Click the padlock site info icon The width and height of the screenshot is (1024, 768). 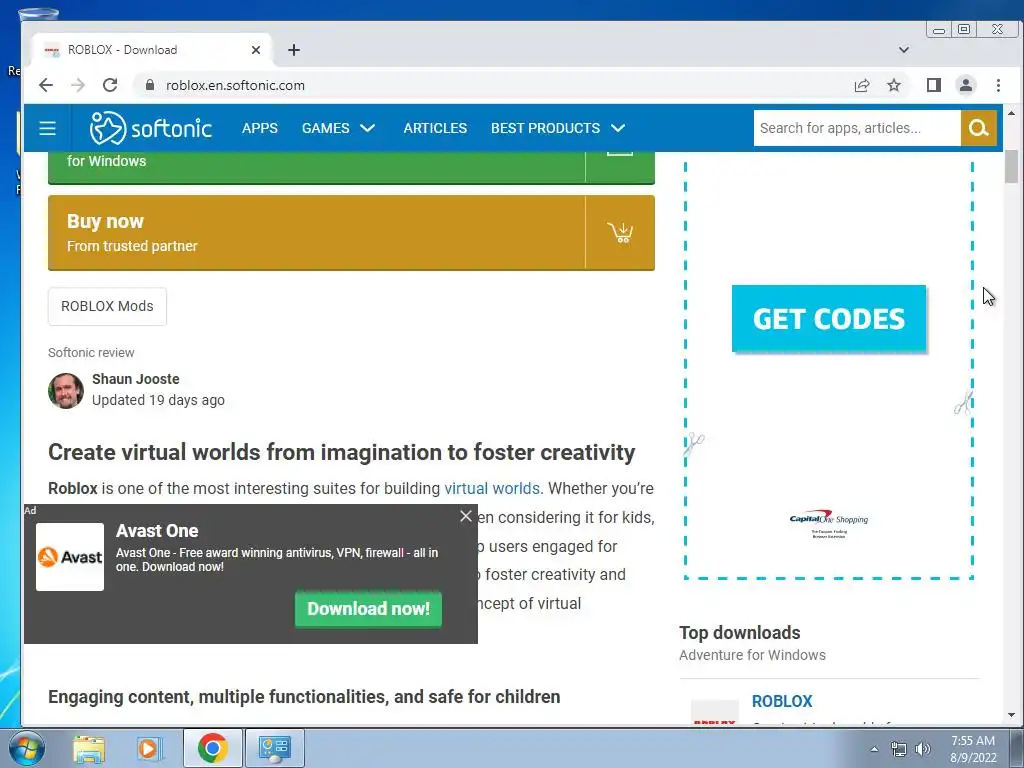150,85
